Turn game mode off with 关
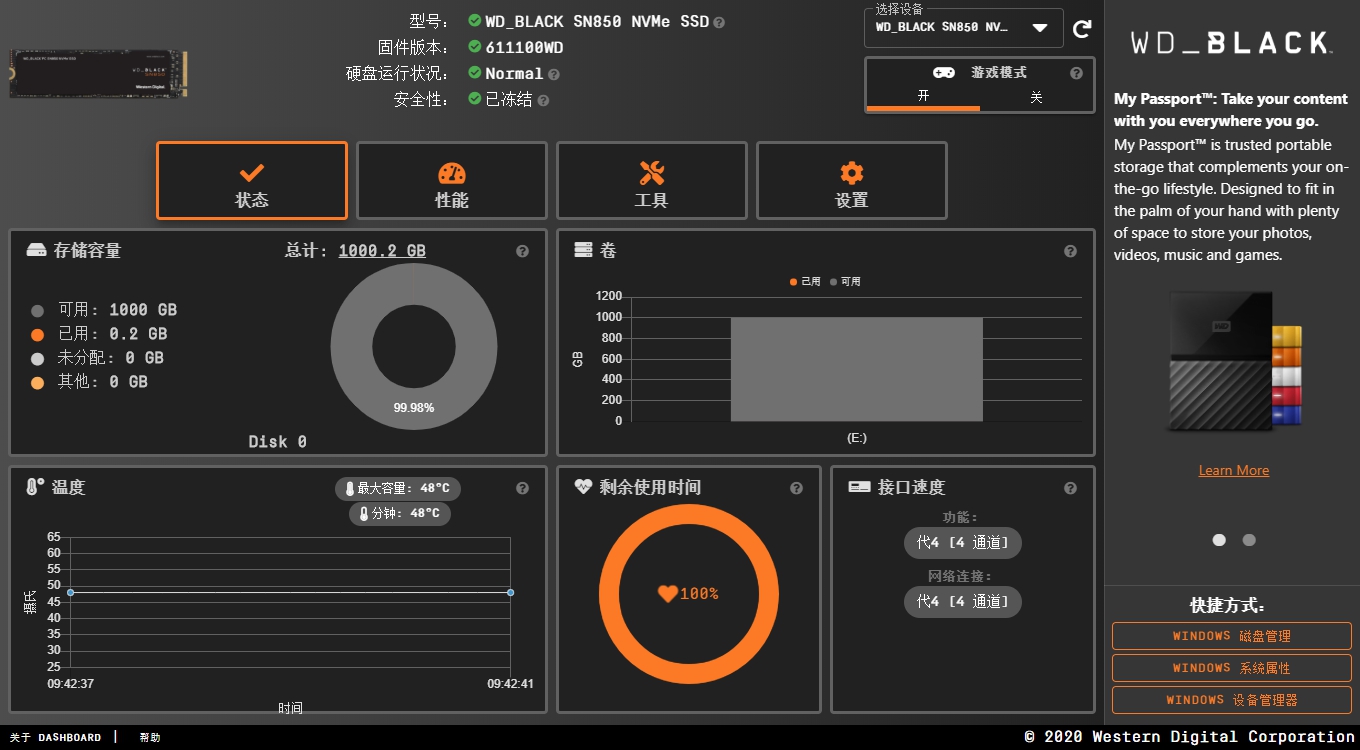 [x=1036, y=97]
